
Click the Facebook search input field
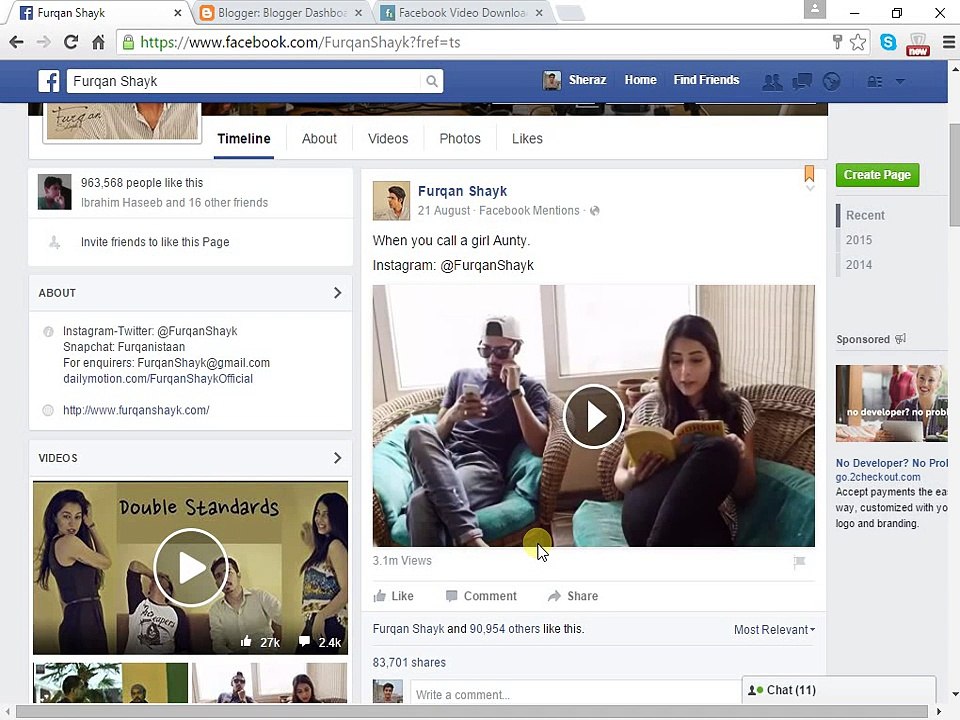tap(244, 81)
